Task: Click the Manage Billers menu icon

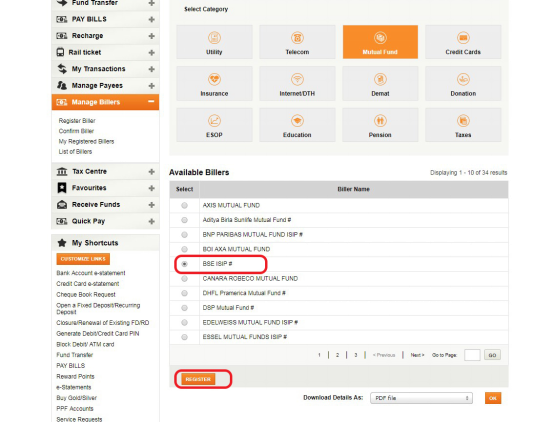Action: [62, 102]
